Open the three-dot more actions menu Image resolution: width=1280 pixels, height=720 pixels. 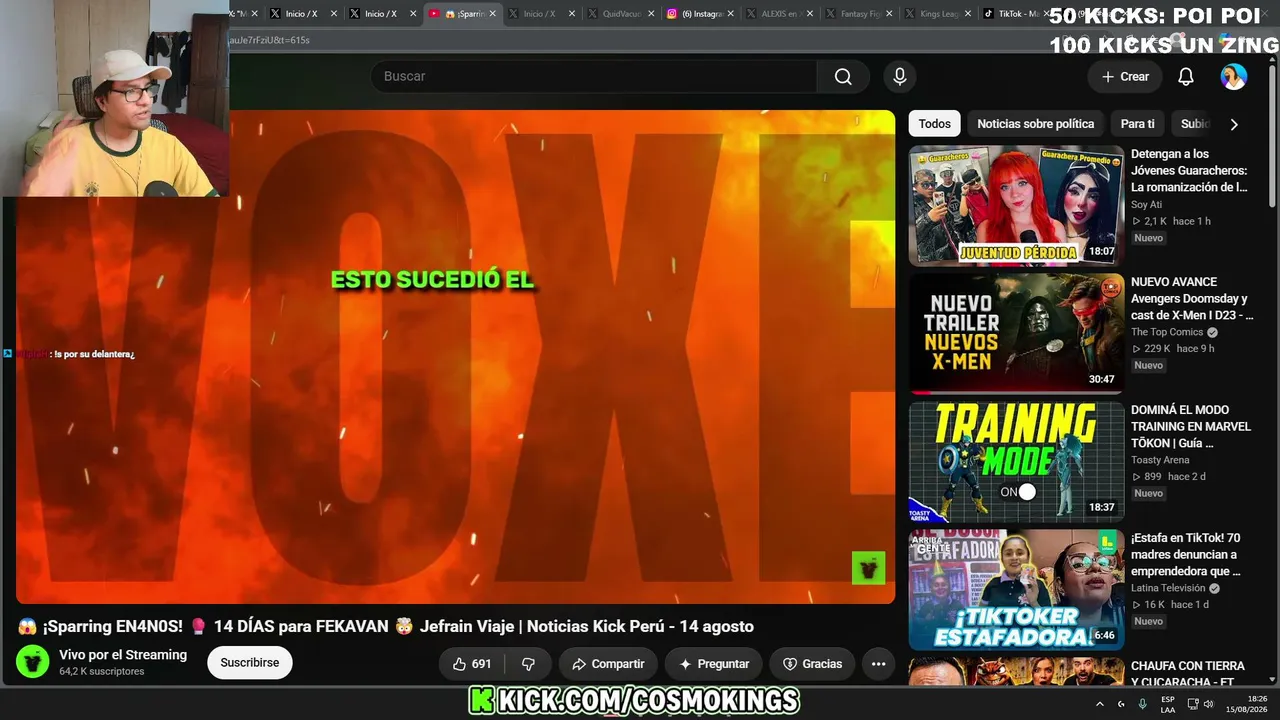coord(878,664)
